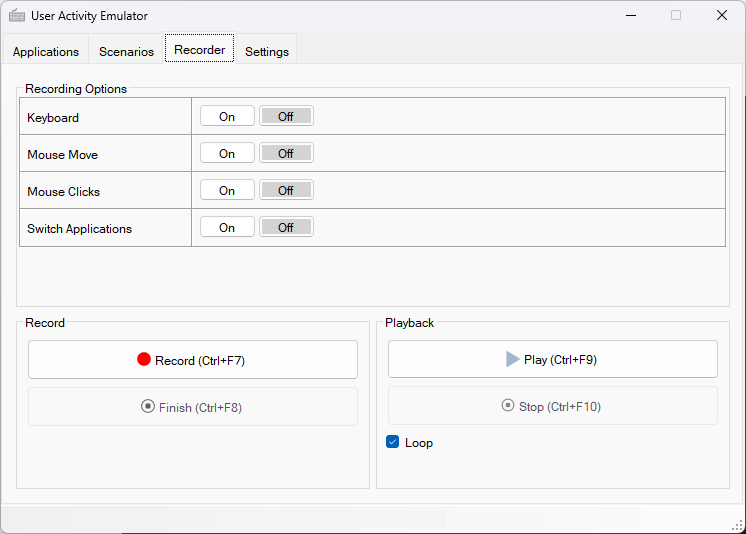
Task: Click the User Activity Emulator title icon
Action: 17,16
